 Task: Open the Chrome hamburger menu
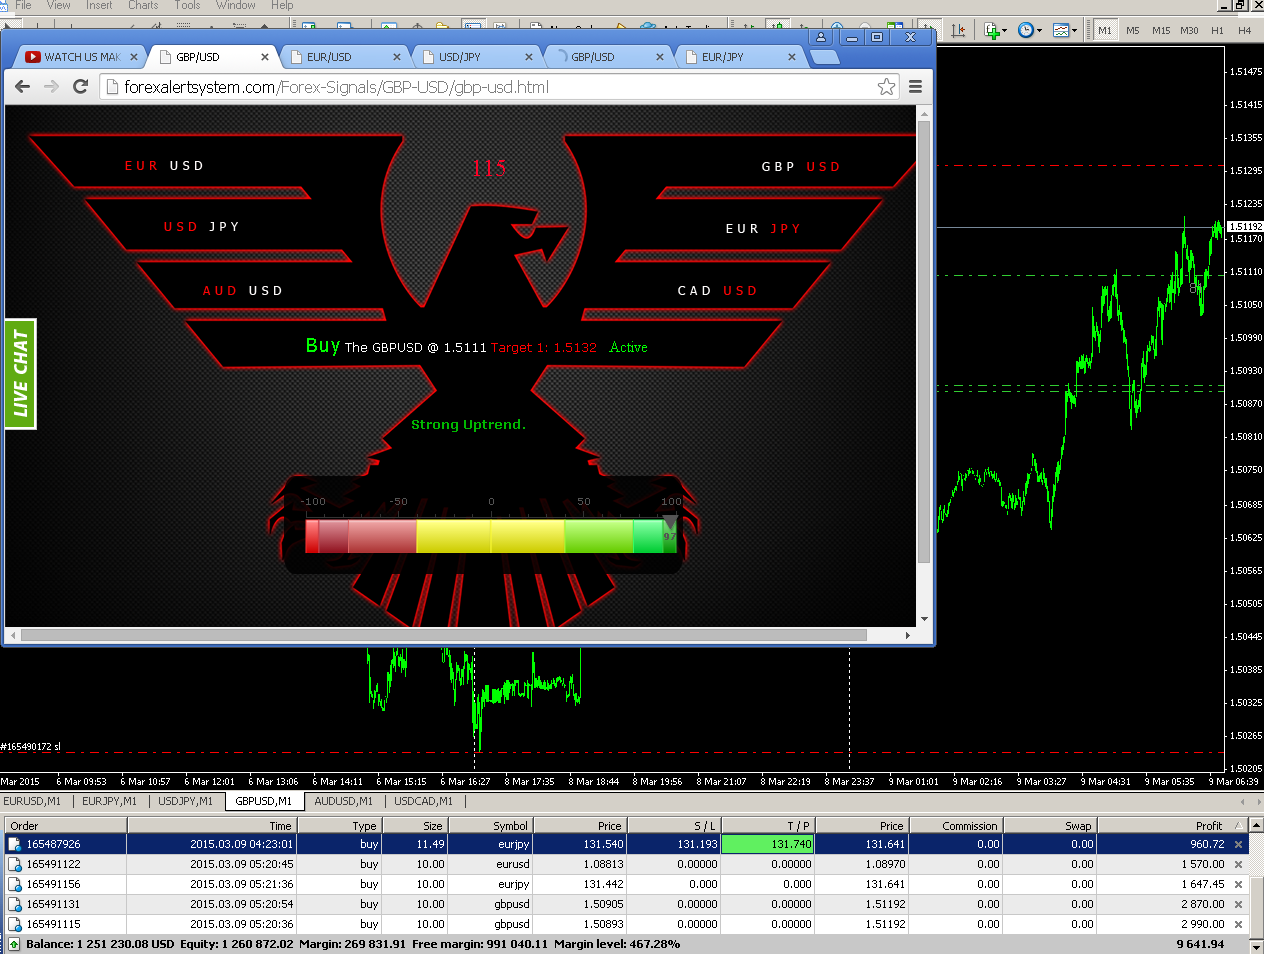[x=915, y=87]
